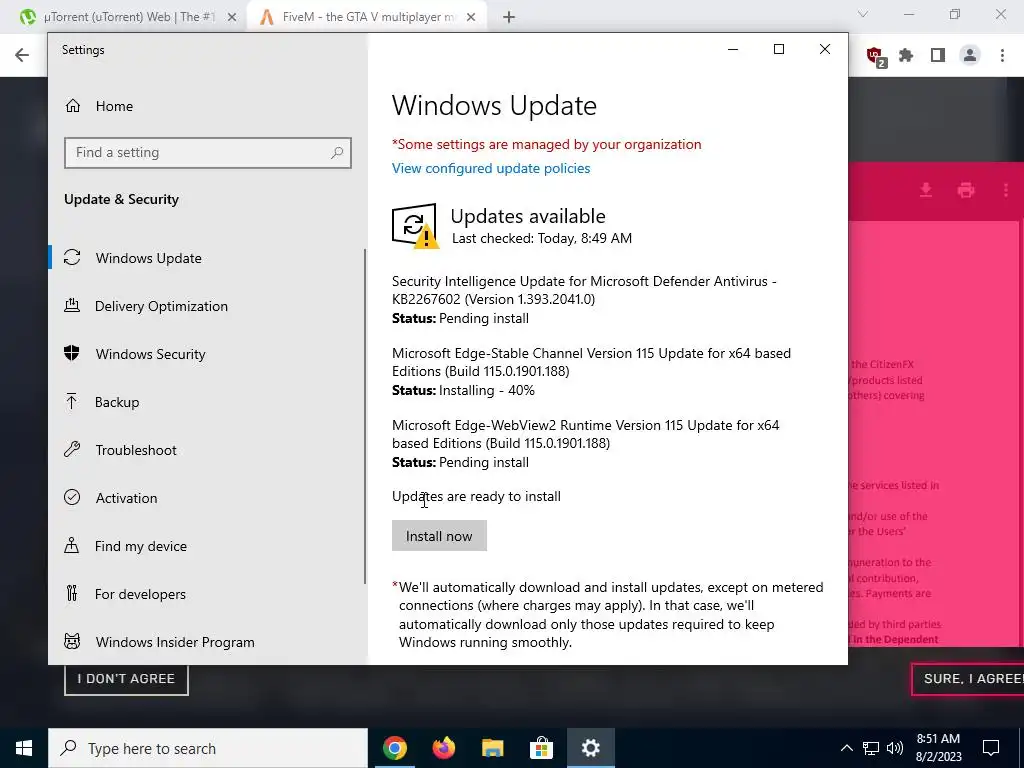Image resolution: width=1024 pixels, height=768 pixels.
Task: Click the Settings gear in the taskbar
Action: click(590, 748)
